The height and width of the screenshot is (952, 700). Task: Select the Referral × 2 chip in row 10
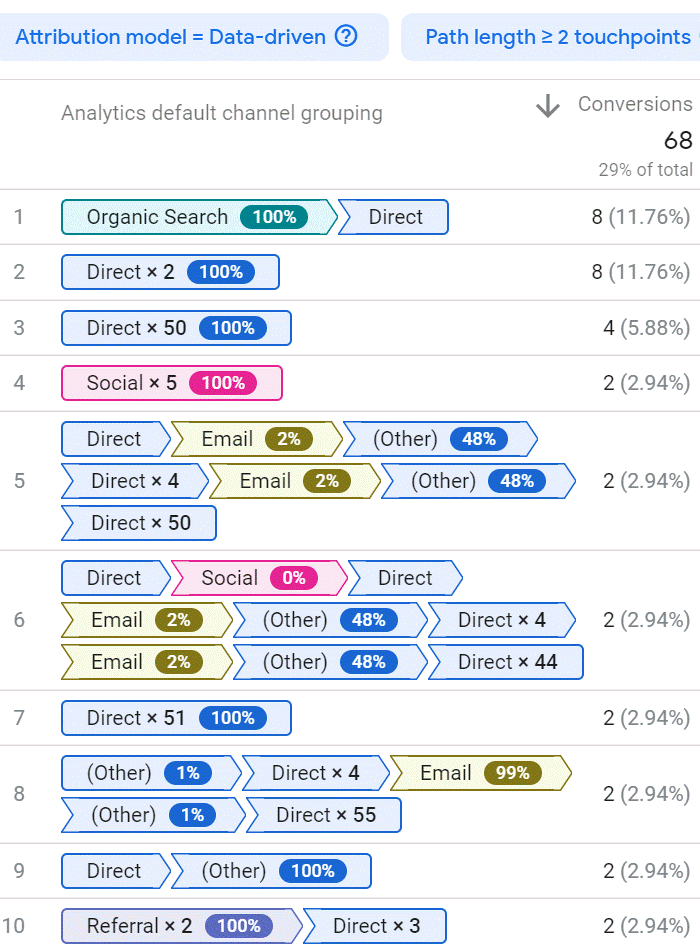click(180, 926)
